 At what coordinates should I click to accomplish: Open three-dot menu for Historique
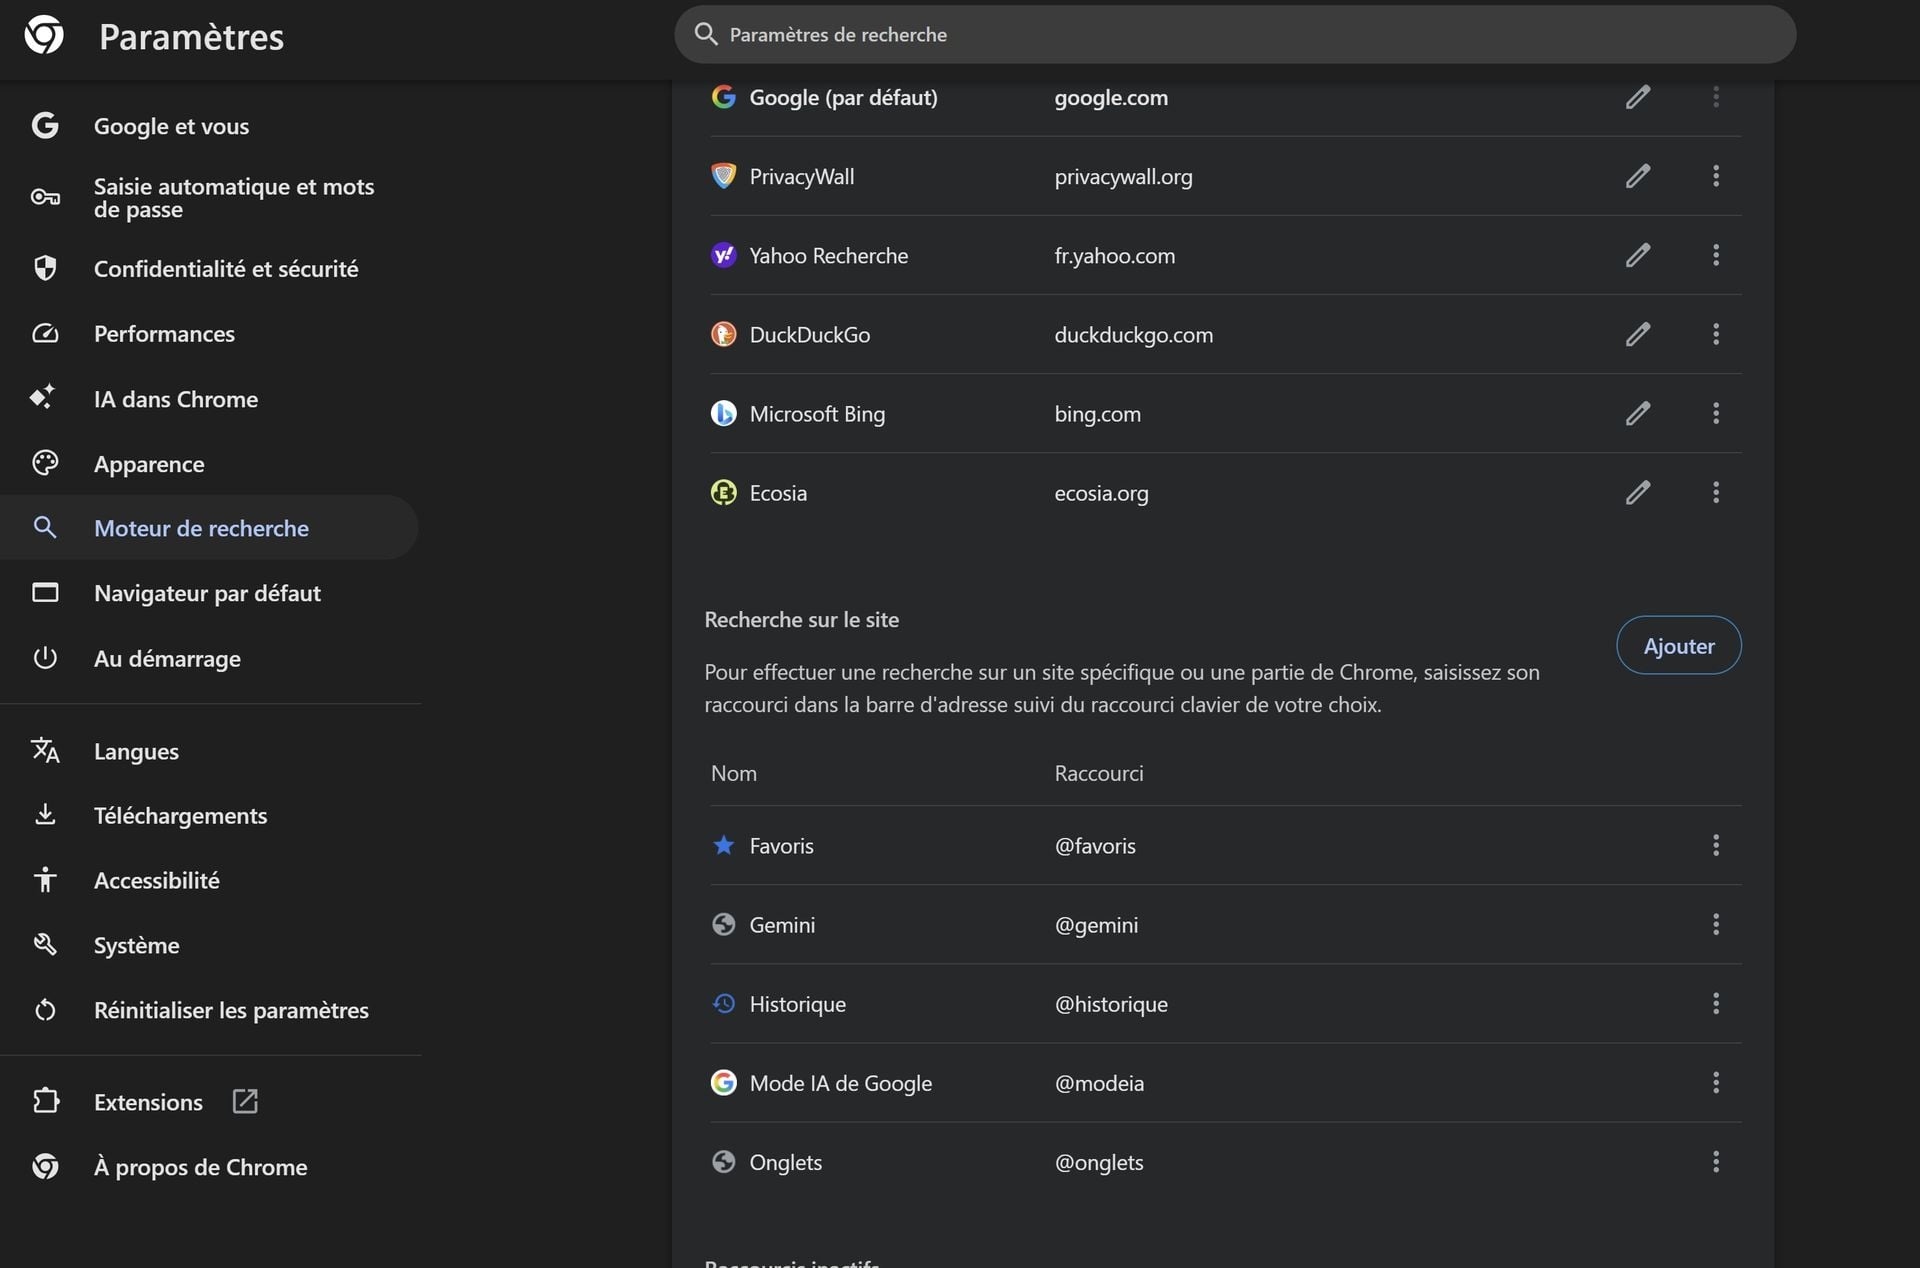click(x=1716, y=1003)
